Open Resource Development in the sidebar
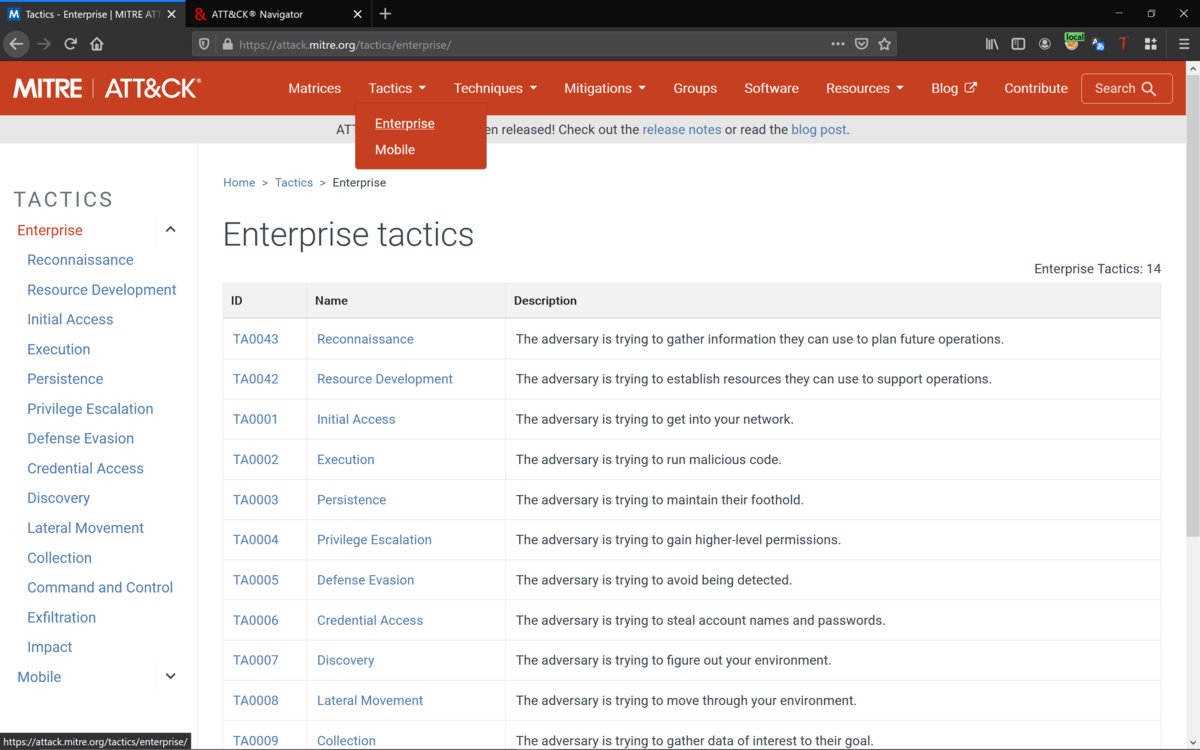This screenshot has width=1200, height=750. pos(102,290)
